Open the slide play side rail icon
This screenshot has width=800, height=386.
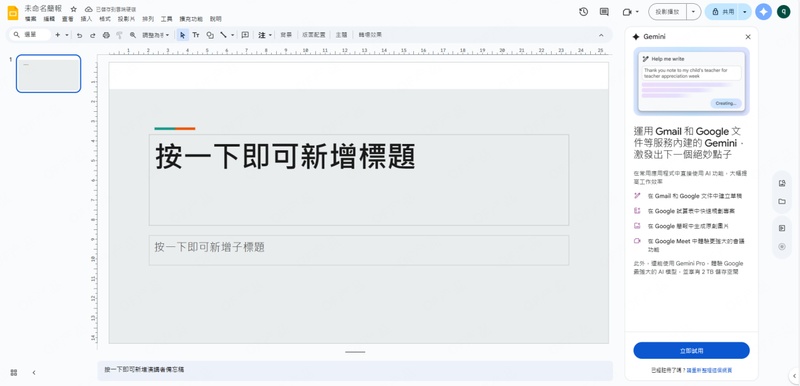tap(782, 228)
